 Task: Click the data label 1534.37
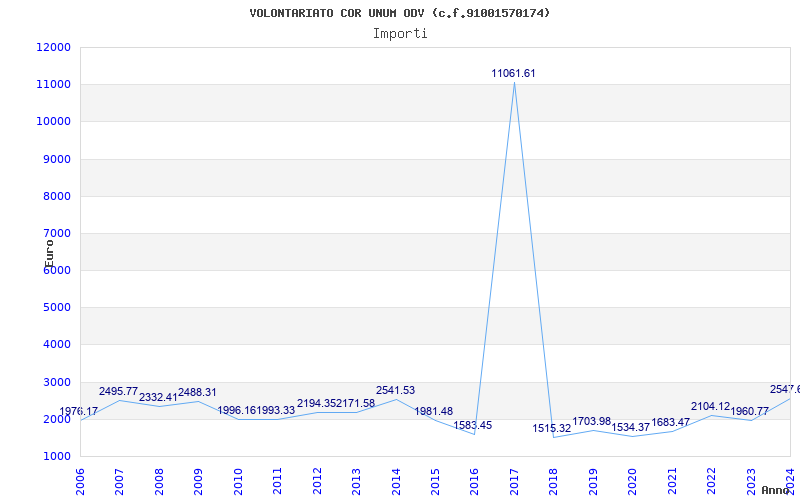coord(631,428)
